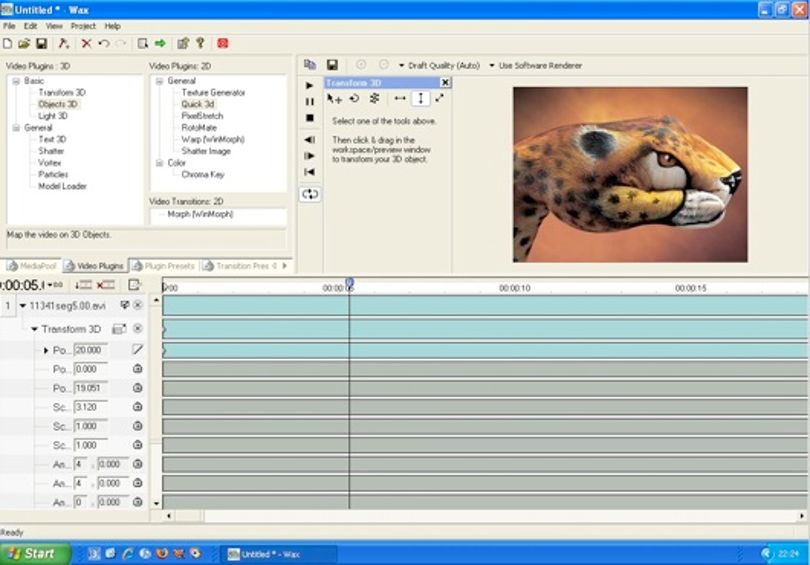
Task: Click the green arrow render icon
Action: [160, 43]
